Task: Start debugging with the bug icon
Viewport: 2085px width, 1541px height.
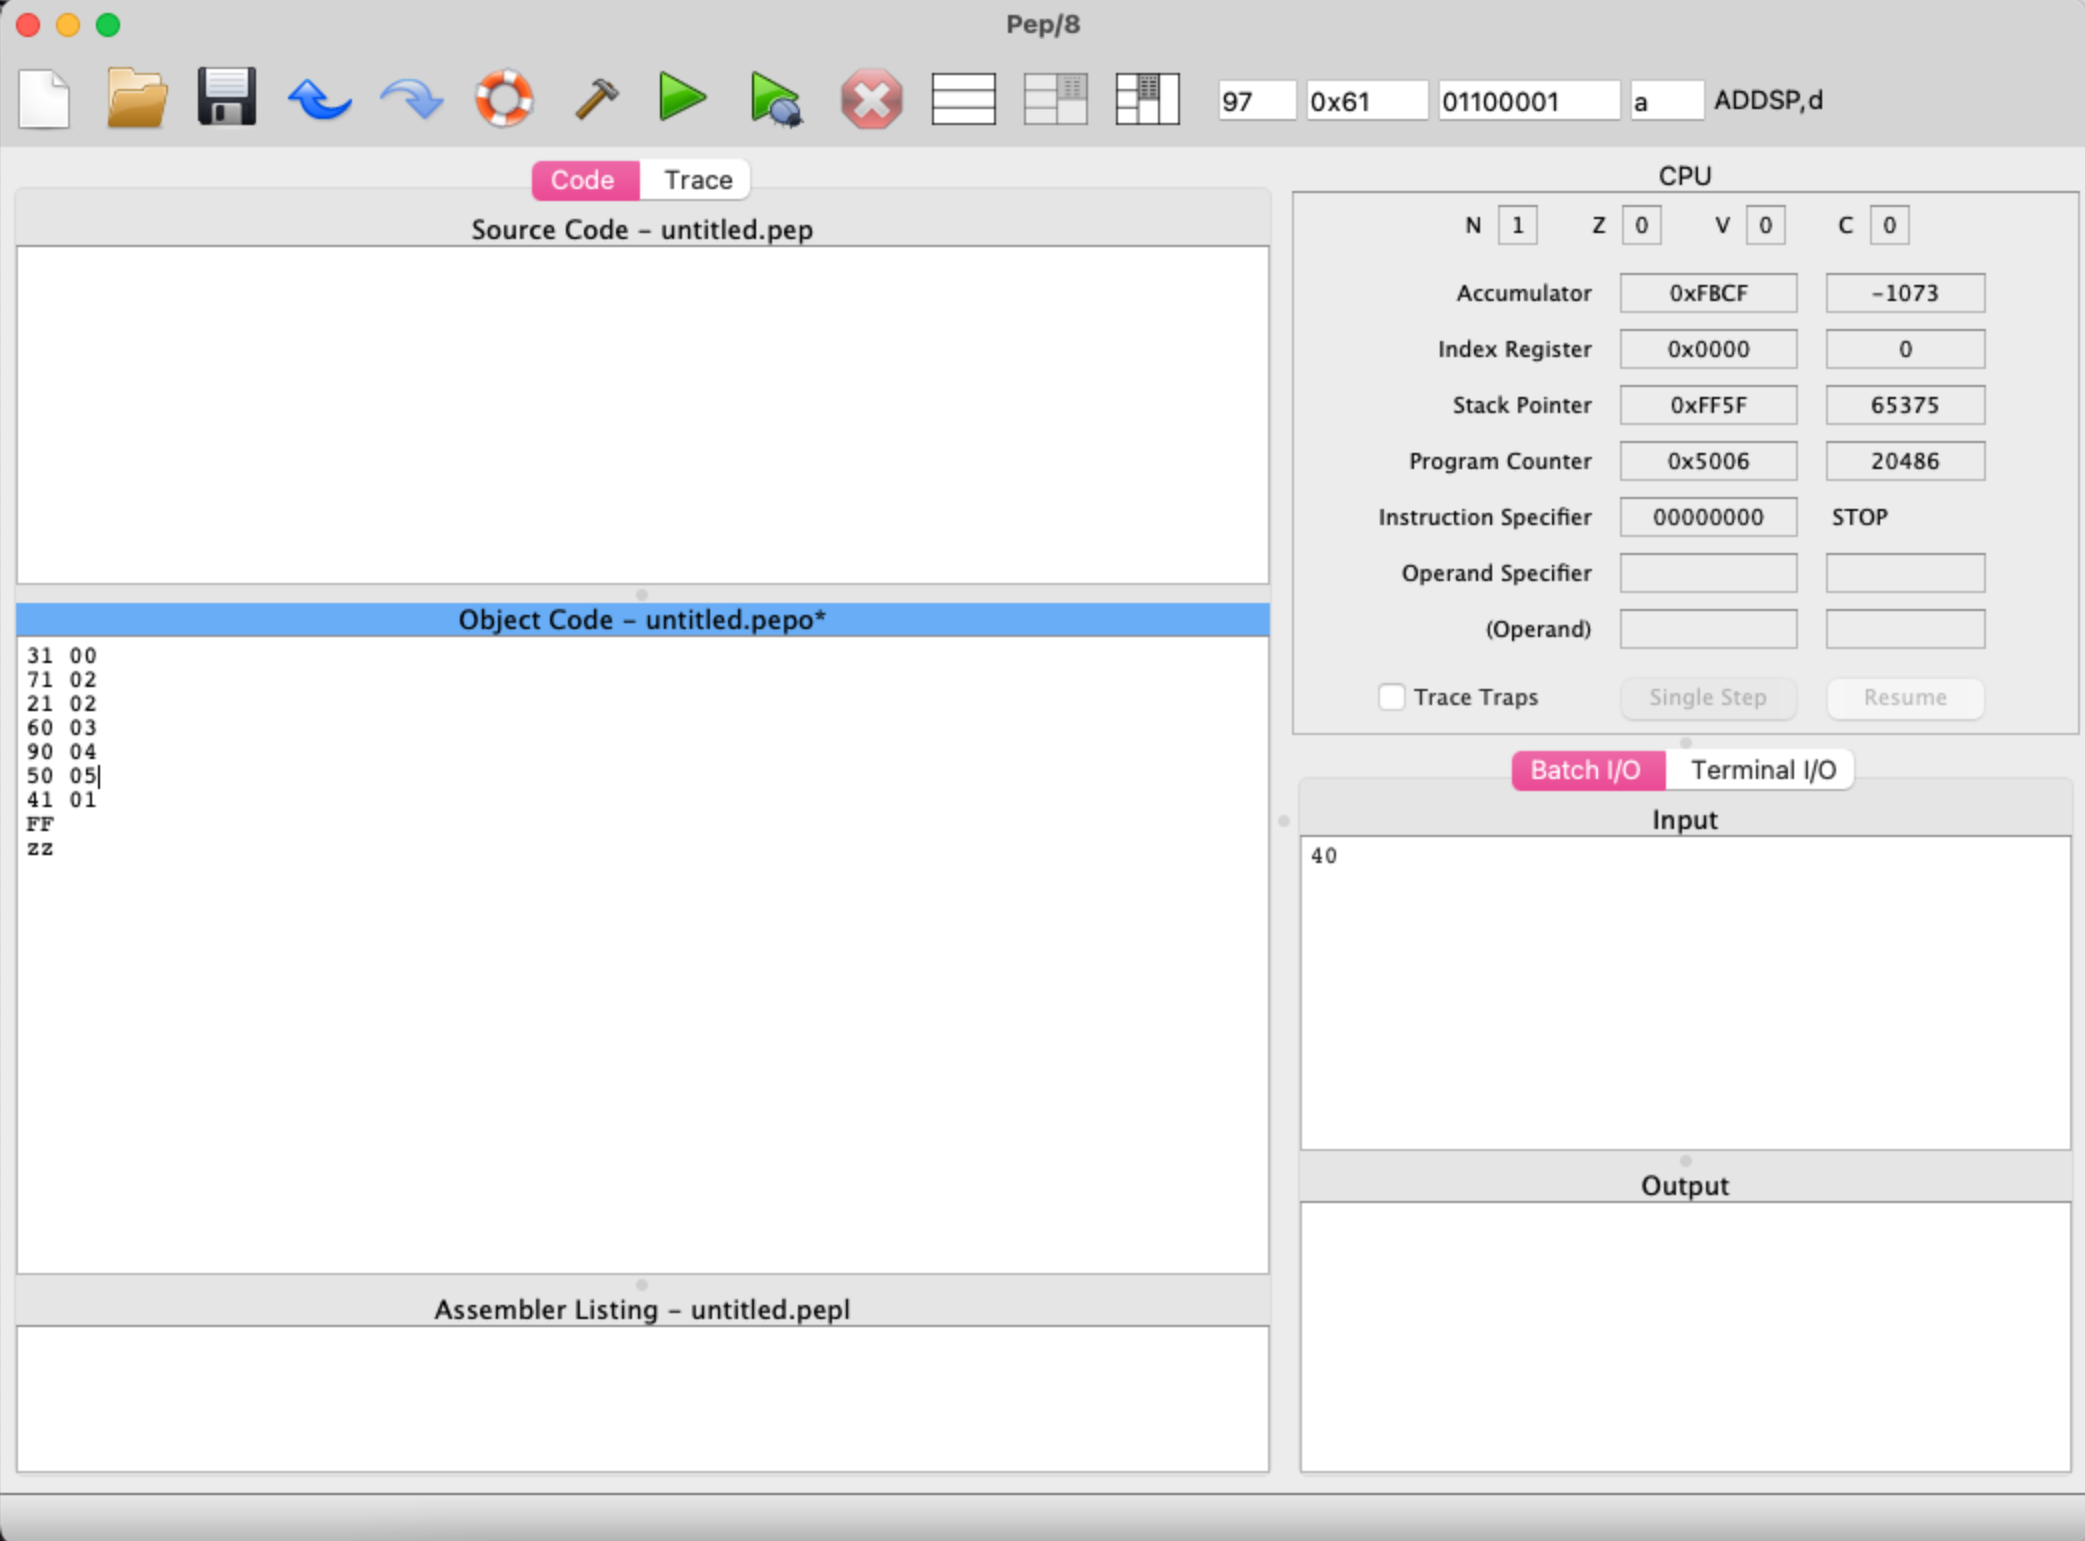Action: point(777,99)
